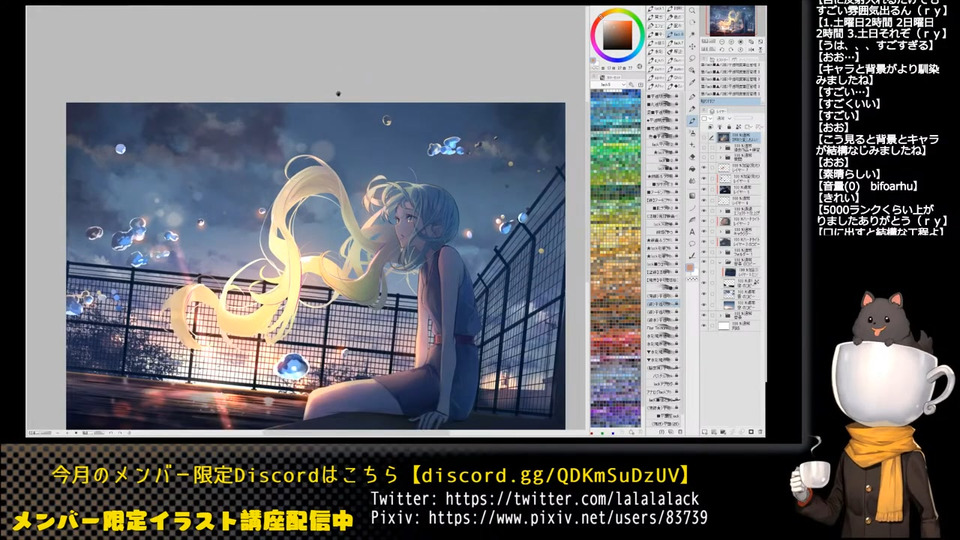
Task: Click the 用紙 layer white thumbnail
Action: (x=724, y=326)
